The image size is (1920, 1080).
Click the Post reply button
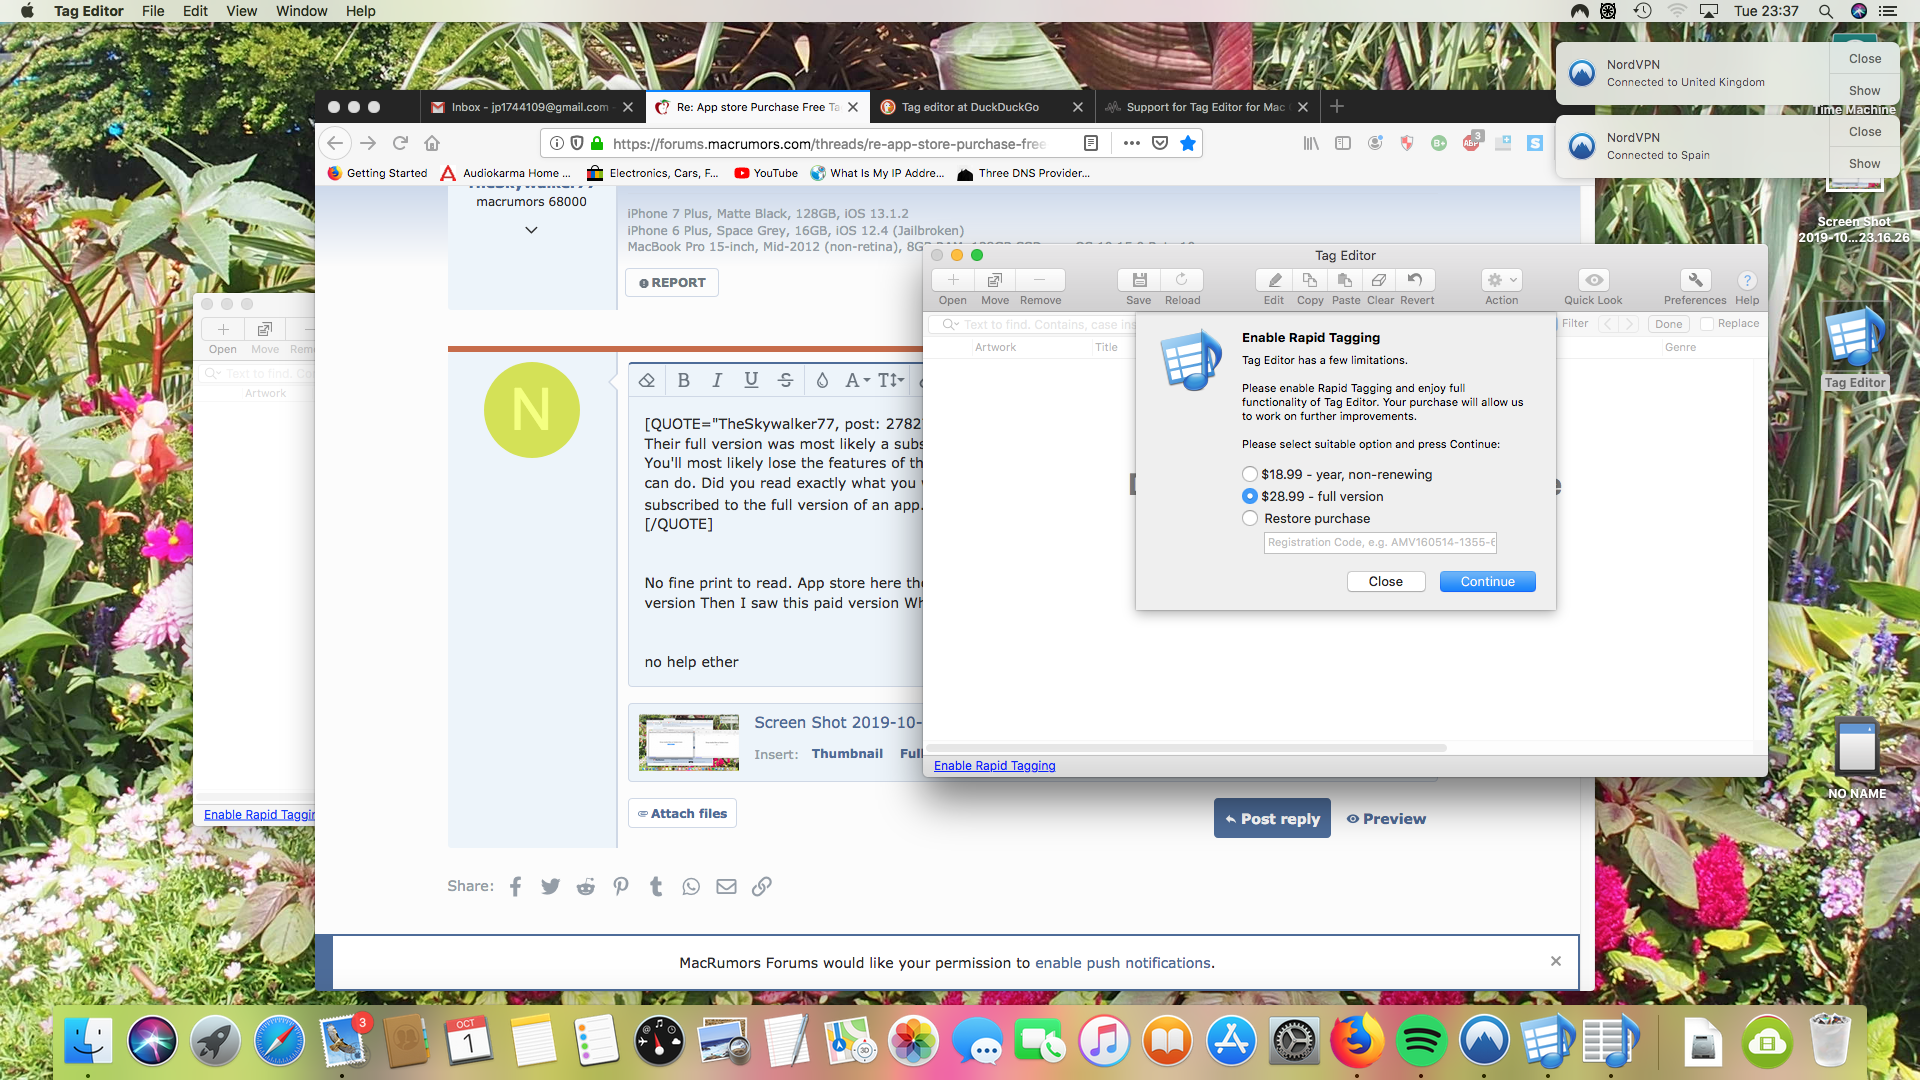(1272, 818)
